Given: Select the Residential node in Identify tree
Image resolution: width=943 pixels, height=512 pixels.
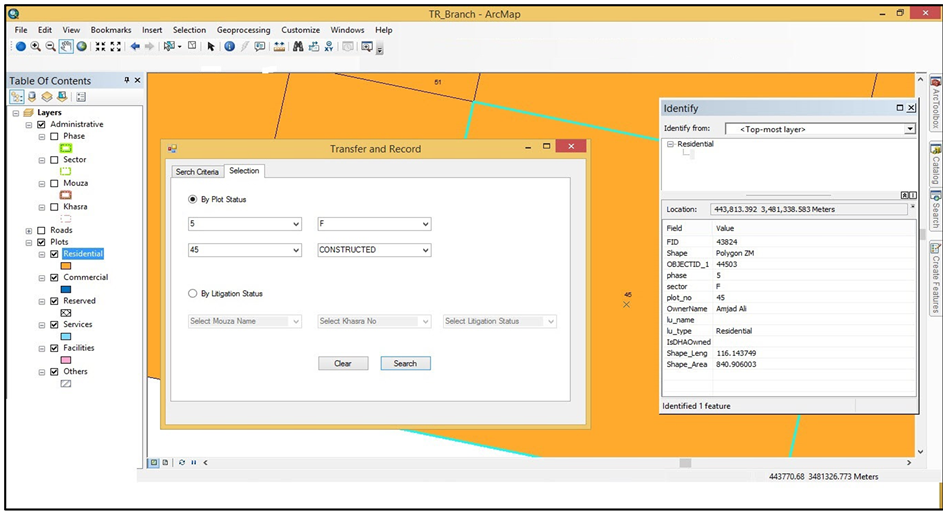Looking at the screenshot, I should (x=695, y=144).
